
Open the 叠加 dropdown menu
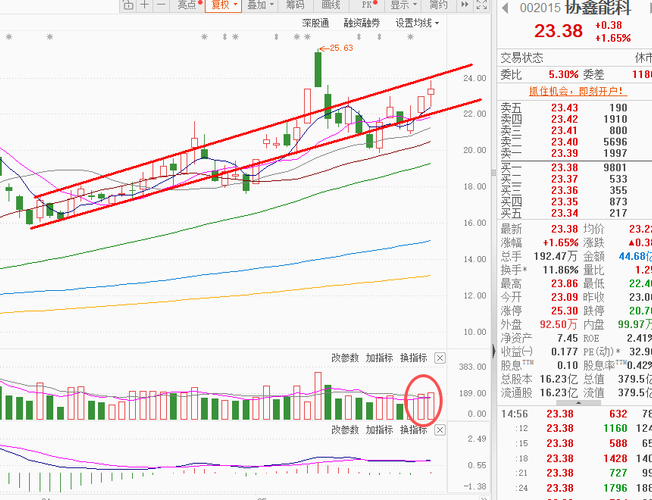(260, 5)
